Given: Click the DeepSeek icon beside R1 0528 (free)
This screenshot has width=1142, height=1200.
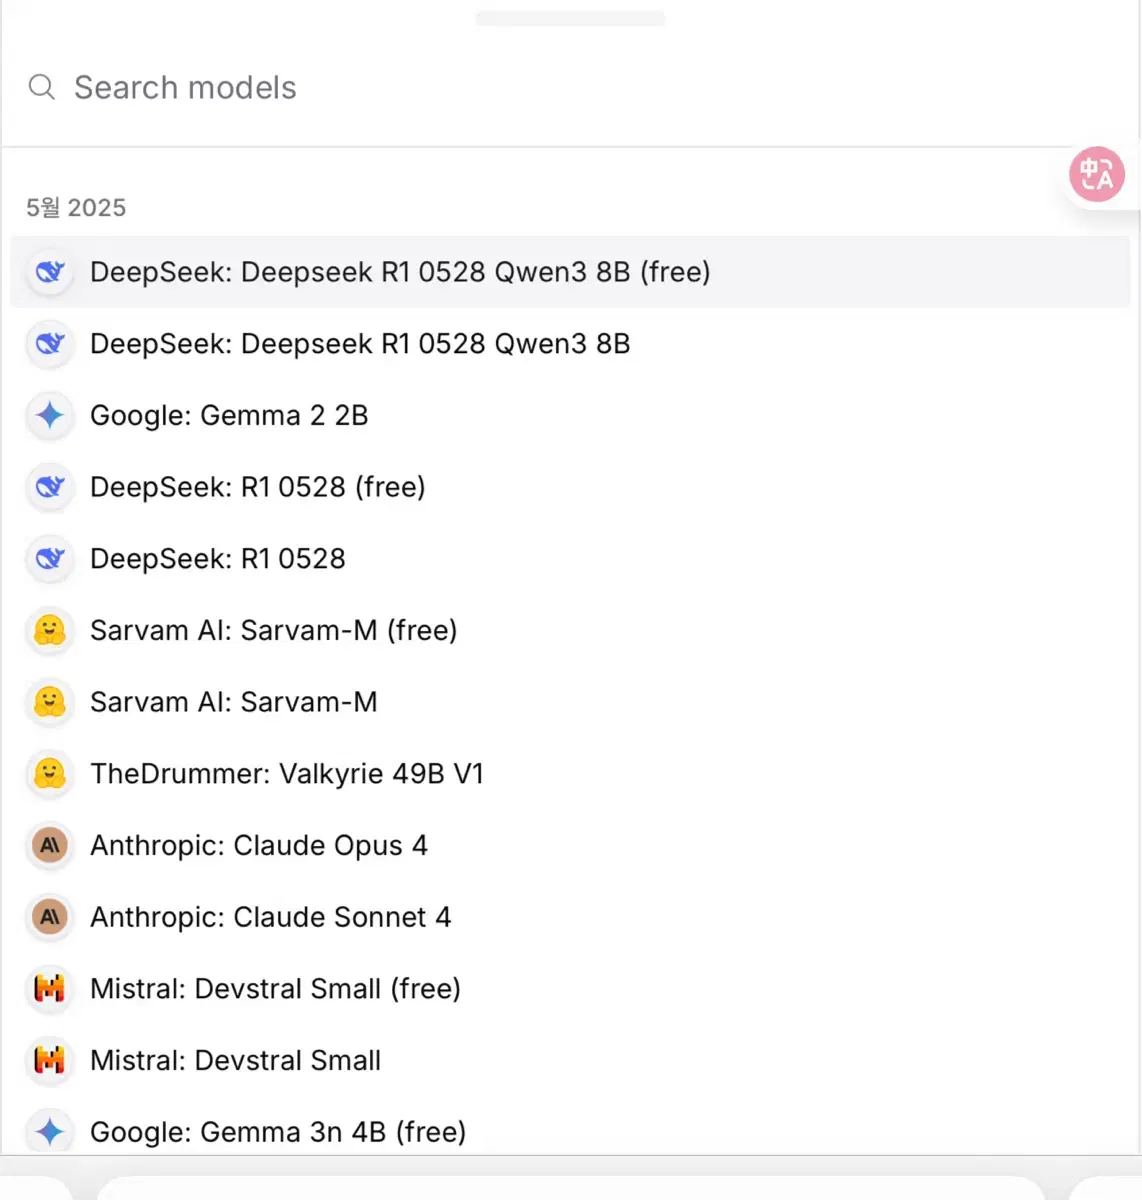Looking at the screenshot, I should (50, 487).
